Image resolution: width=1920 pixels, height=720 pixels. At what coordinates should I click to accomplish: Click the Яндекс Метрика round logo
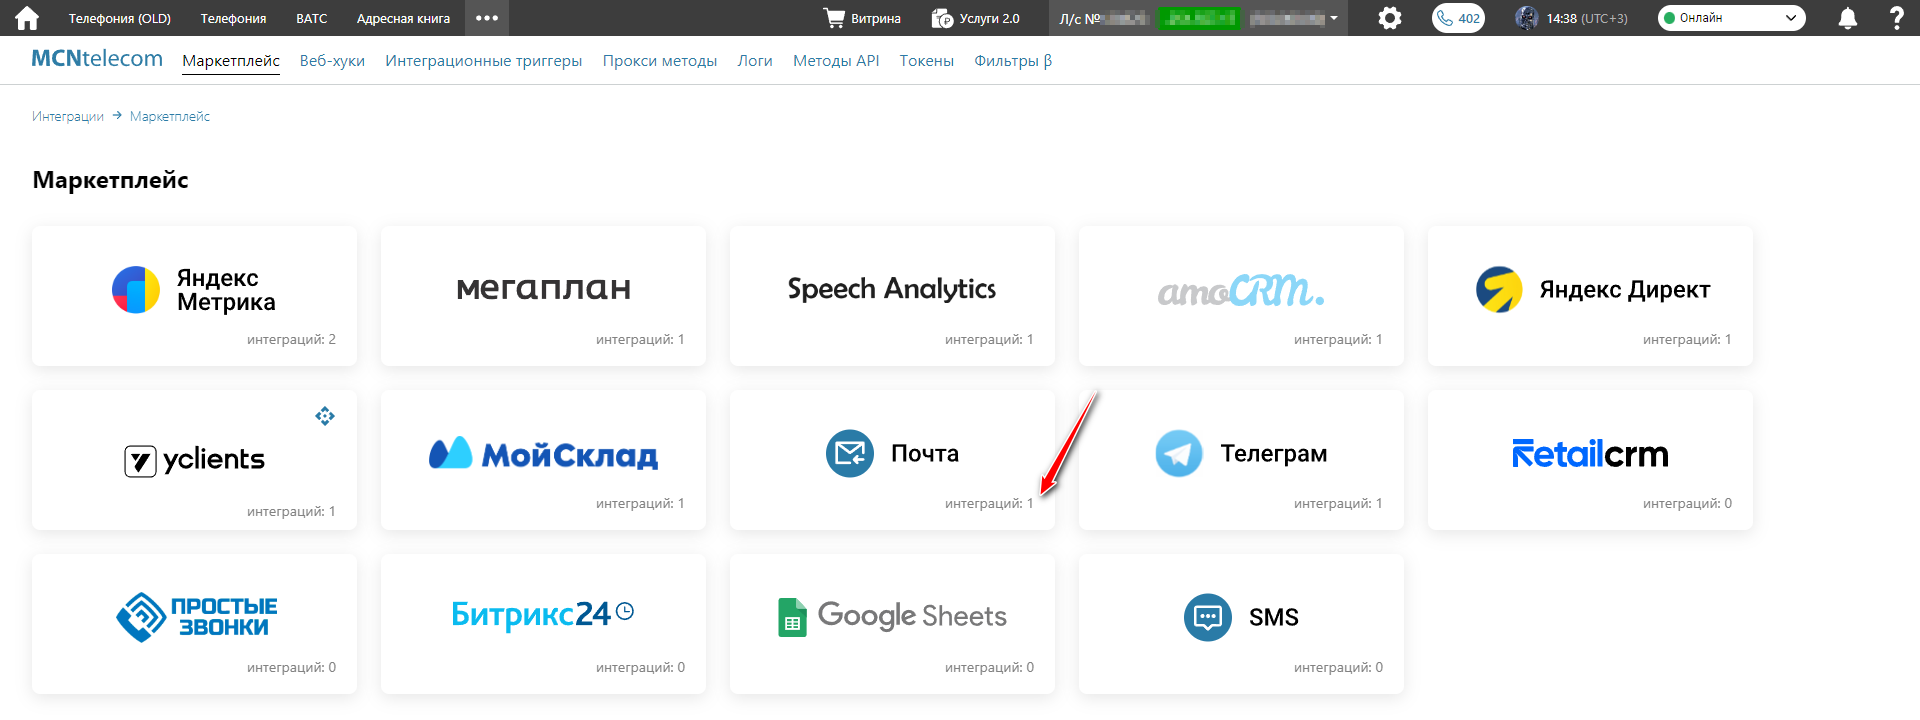pos(136,290)
